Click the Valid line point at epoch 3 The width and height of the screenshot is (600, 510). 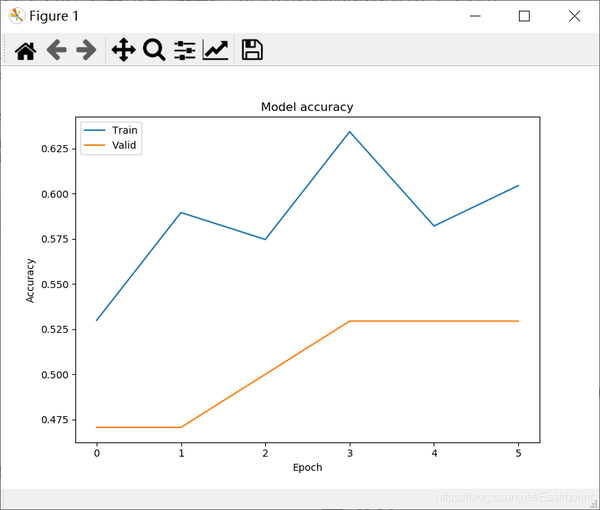click(349, 321)
